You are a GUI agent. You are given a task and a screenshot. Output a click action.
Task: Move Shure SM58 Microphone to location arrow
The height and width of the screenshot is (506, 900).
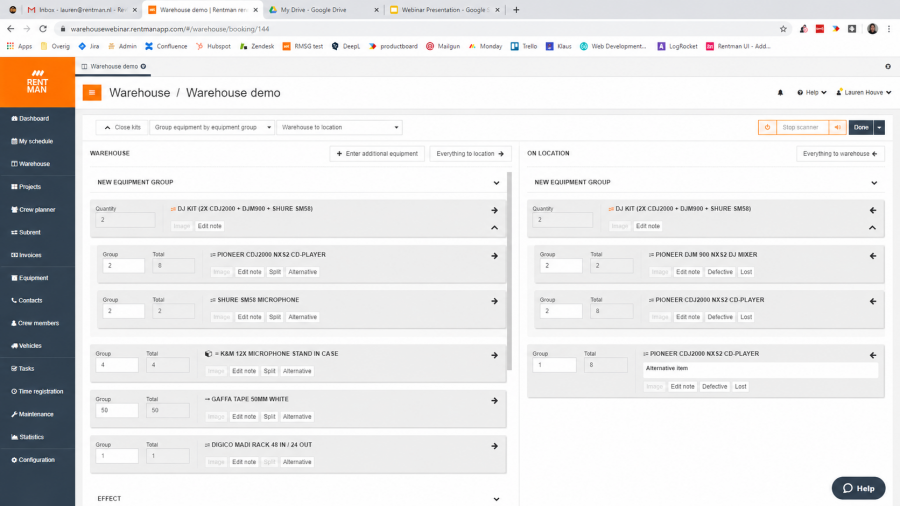tap(494, 301)
